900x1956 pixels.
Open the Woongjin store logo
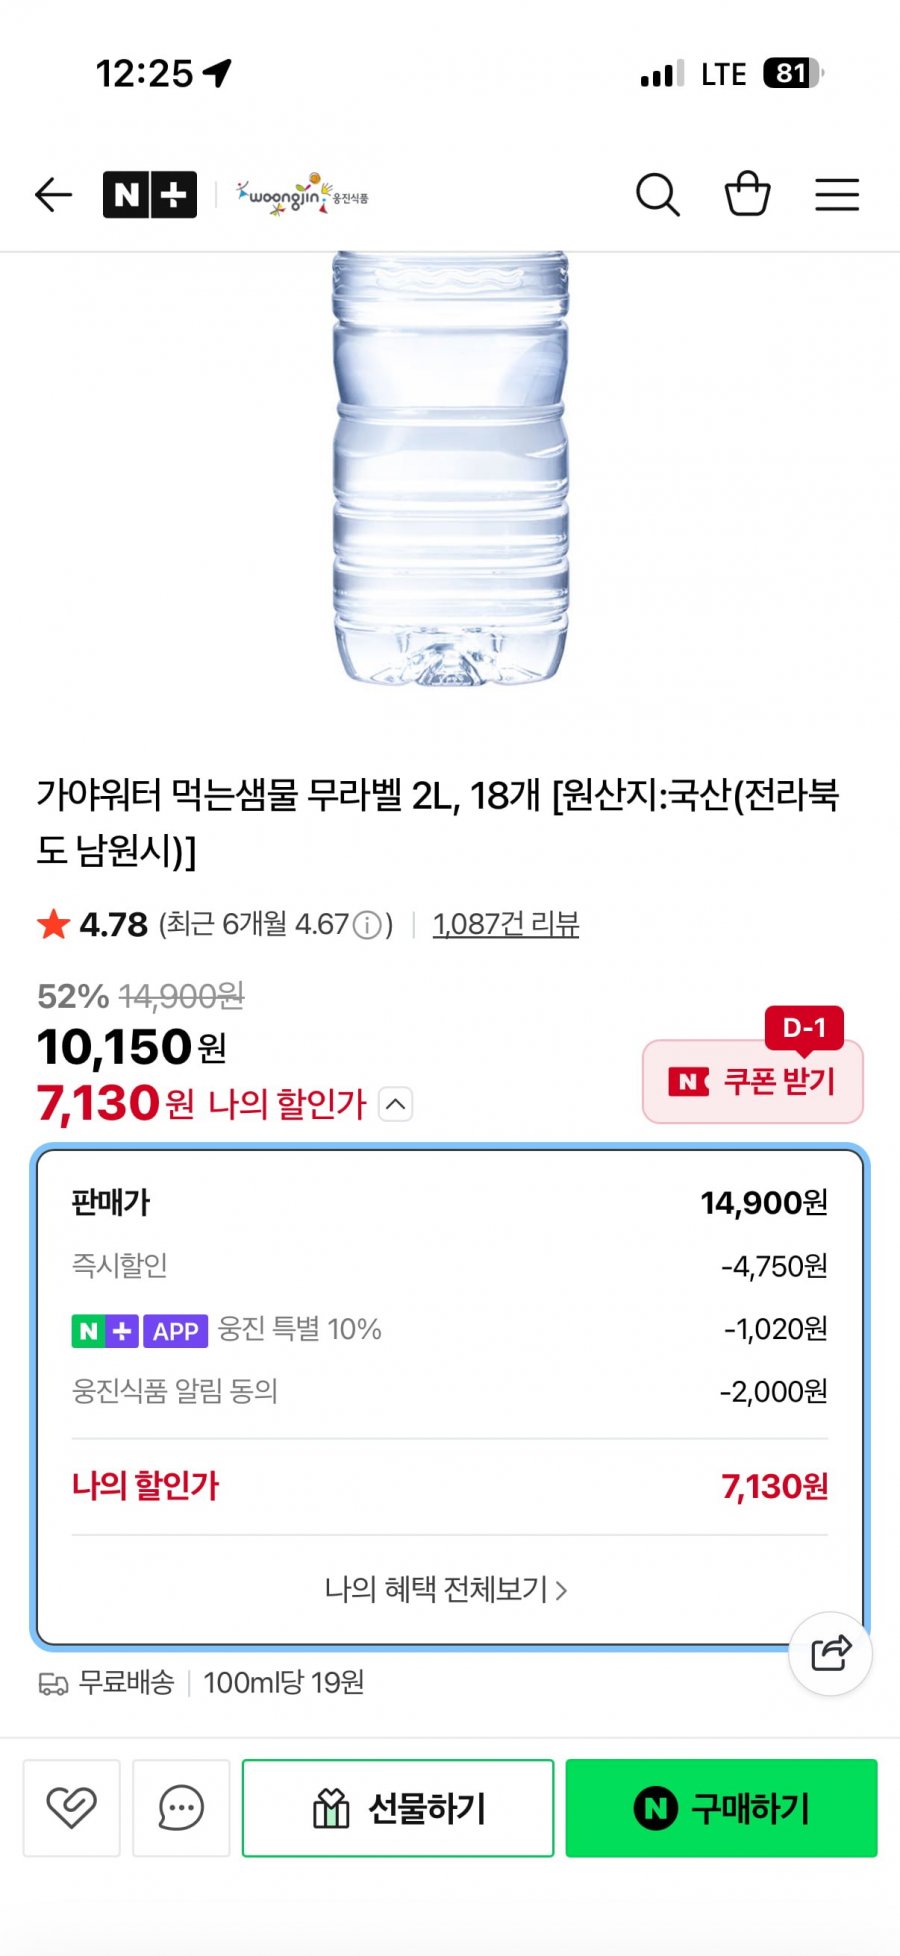click(302, 195)
